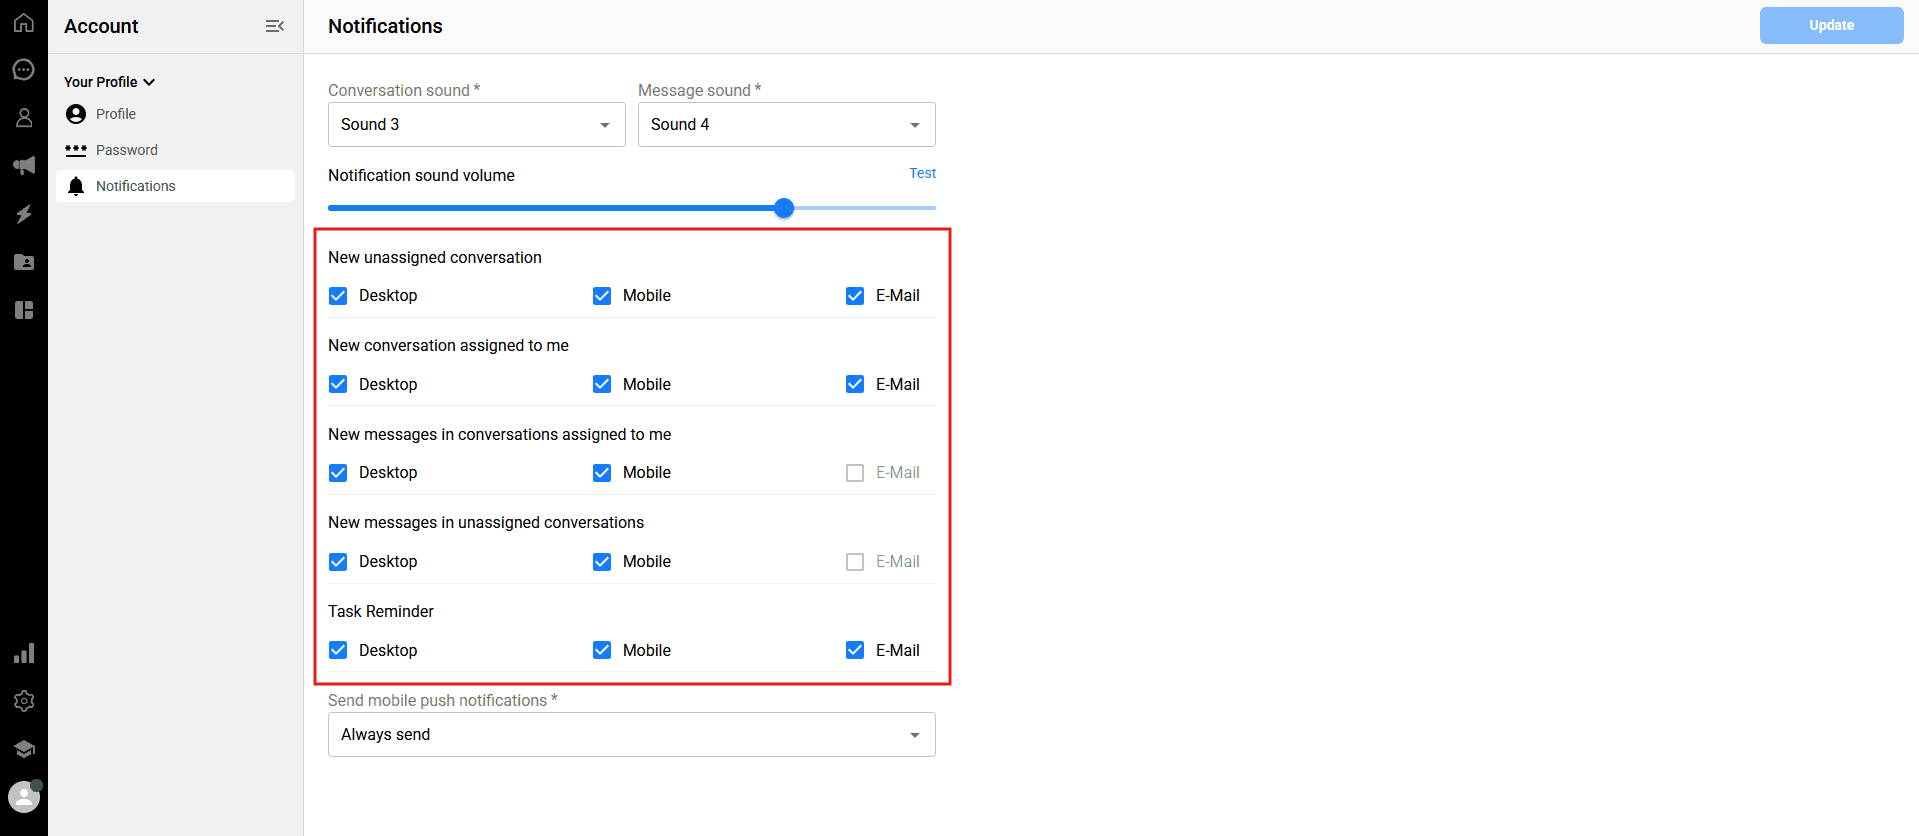Open the Conversation sound dropdown
The width and height of the screenshot is (1919, 836).
477,124
